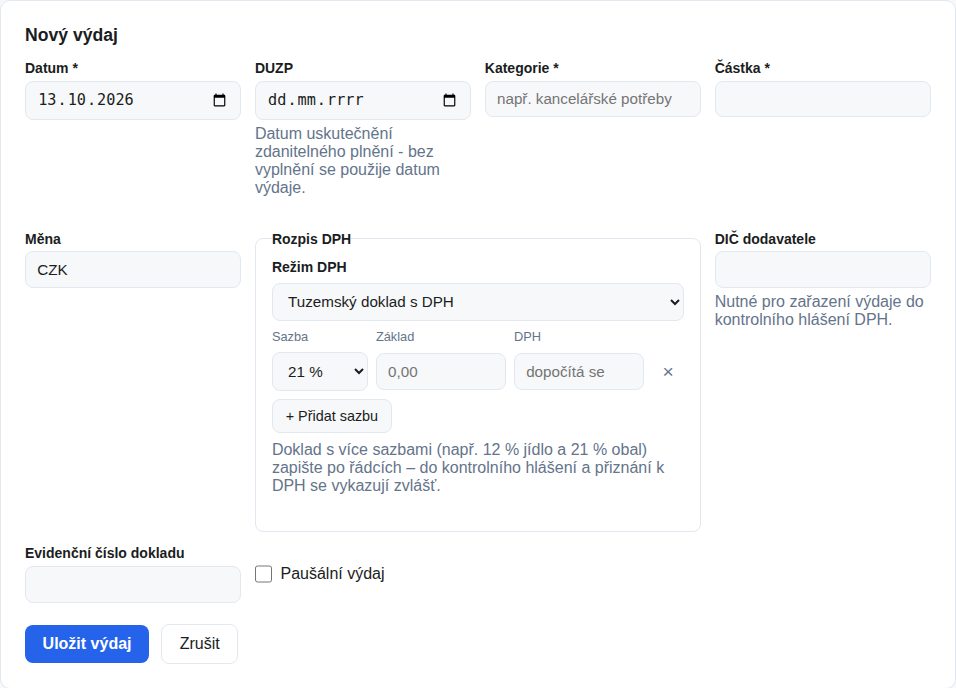The image size is (956, 688).
Task: Click the 'Sazba' column label
Action: [290, 337]
